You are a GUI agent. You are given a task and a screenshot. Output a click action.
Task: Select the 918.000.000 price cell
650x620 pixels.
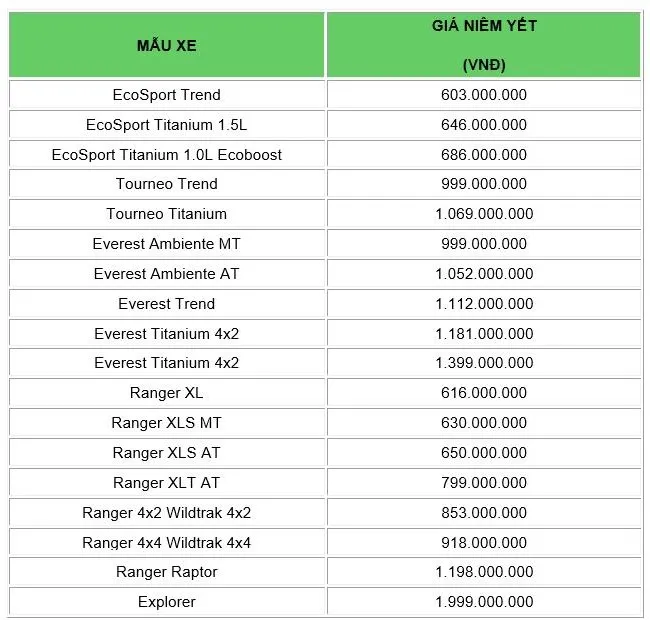(x=484, y=542)
